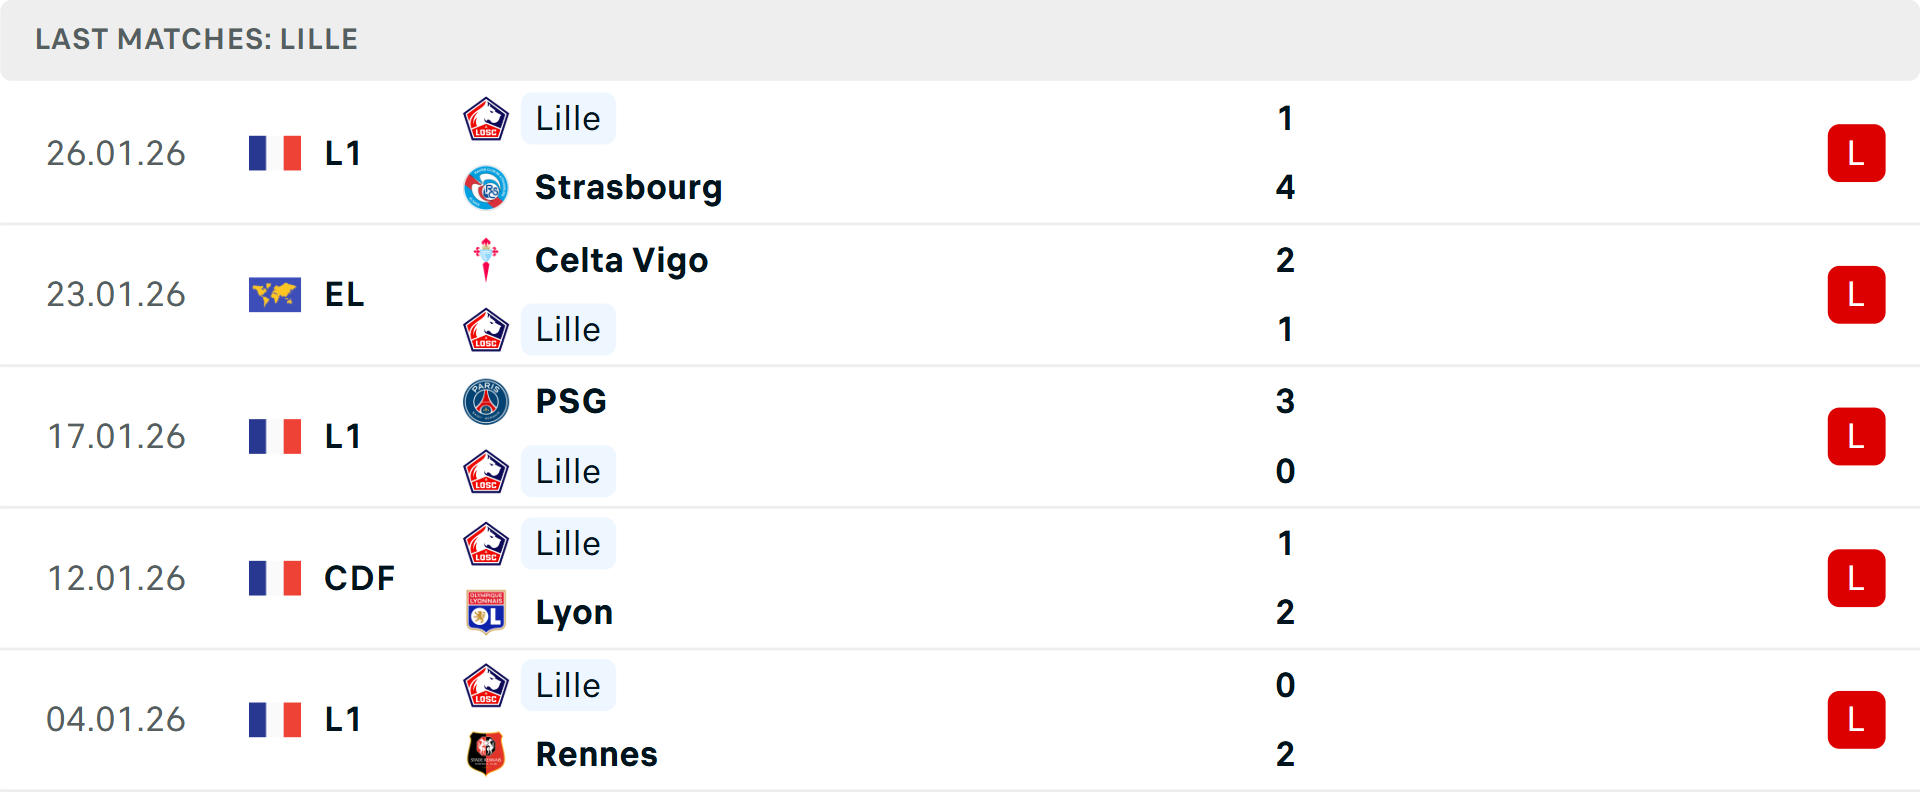Open the Lyon team link
The height and width of the screenshot is (792, 1920).
[x=574, y=613]
